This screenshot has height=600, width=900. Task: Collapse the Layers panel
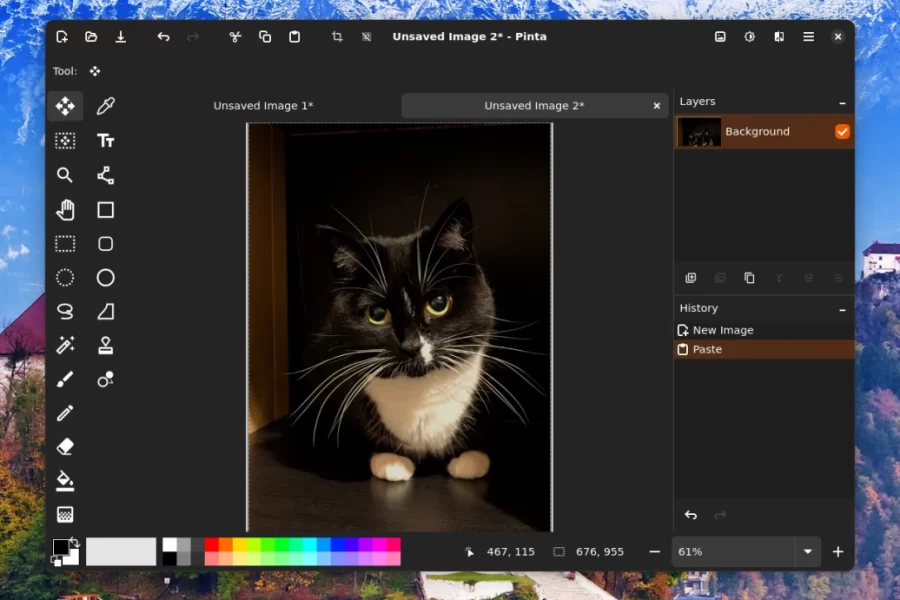coord(842,102)
